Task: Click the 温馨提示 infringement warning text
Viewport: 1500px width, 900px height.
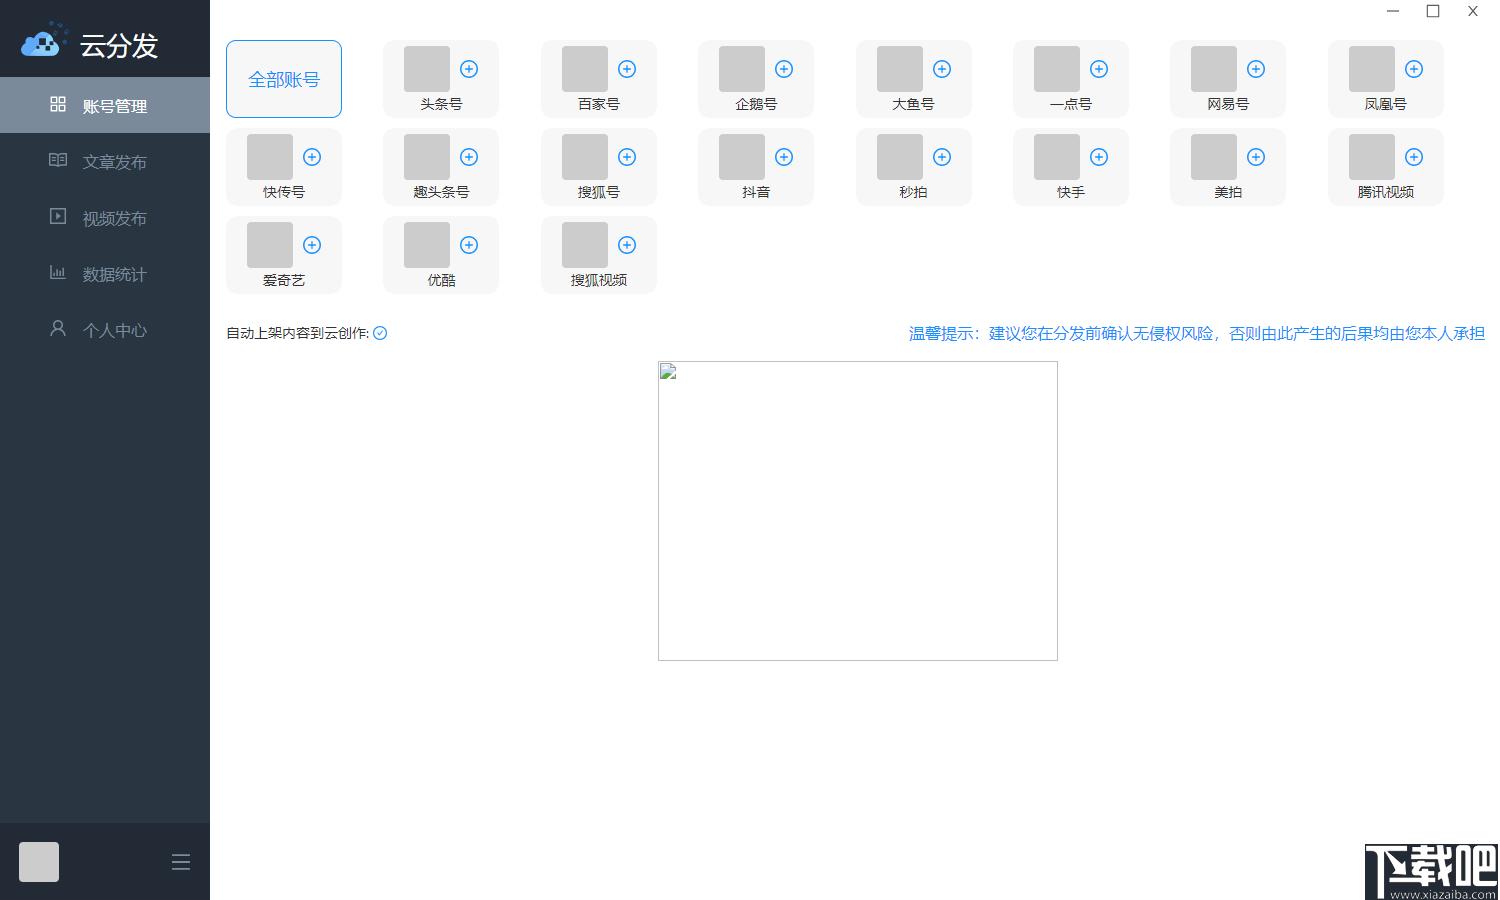Action: coord(1196,333)
